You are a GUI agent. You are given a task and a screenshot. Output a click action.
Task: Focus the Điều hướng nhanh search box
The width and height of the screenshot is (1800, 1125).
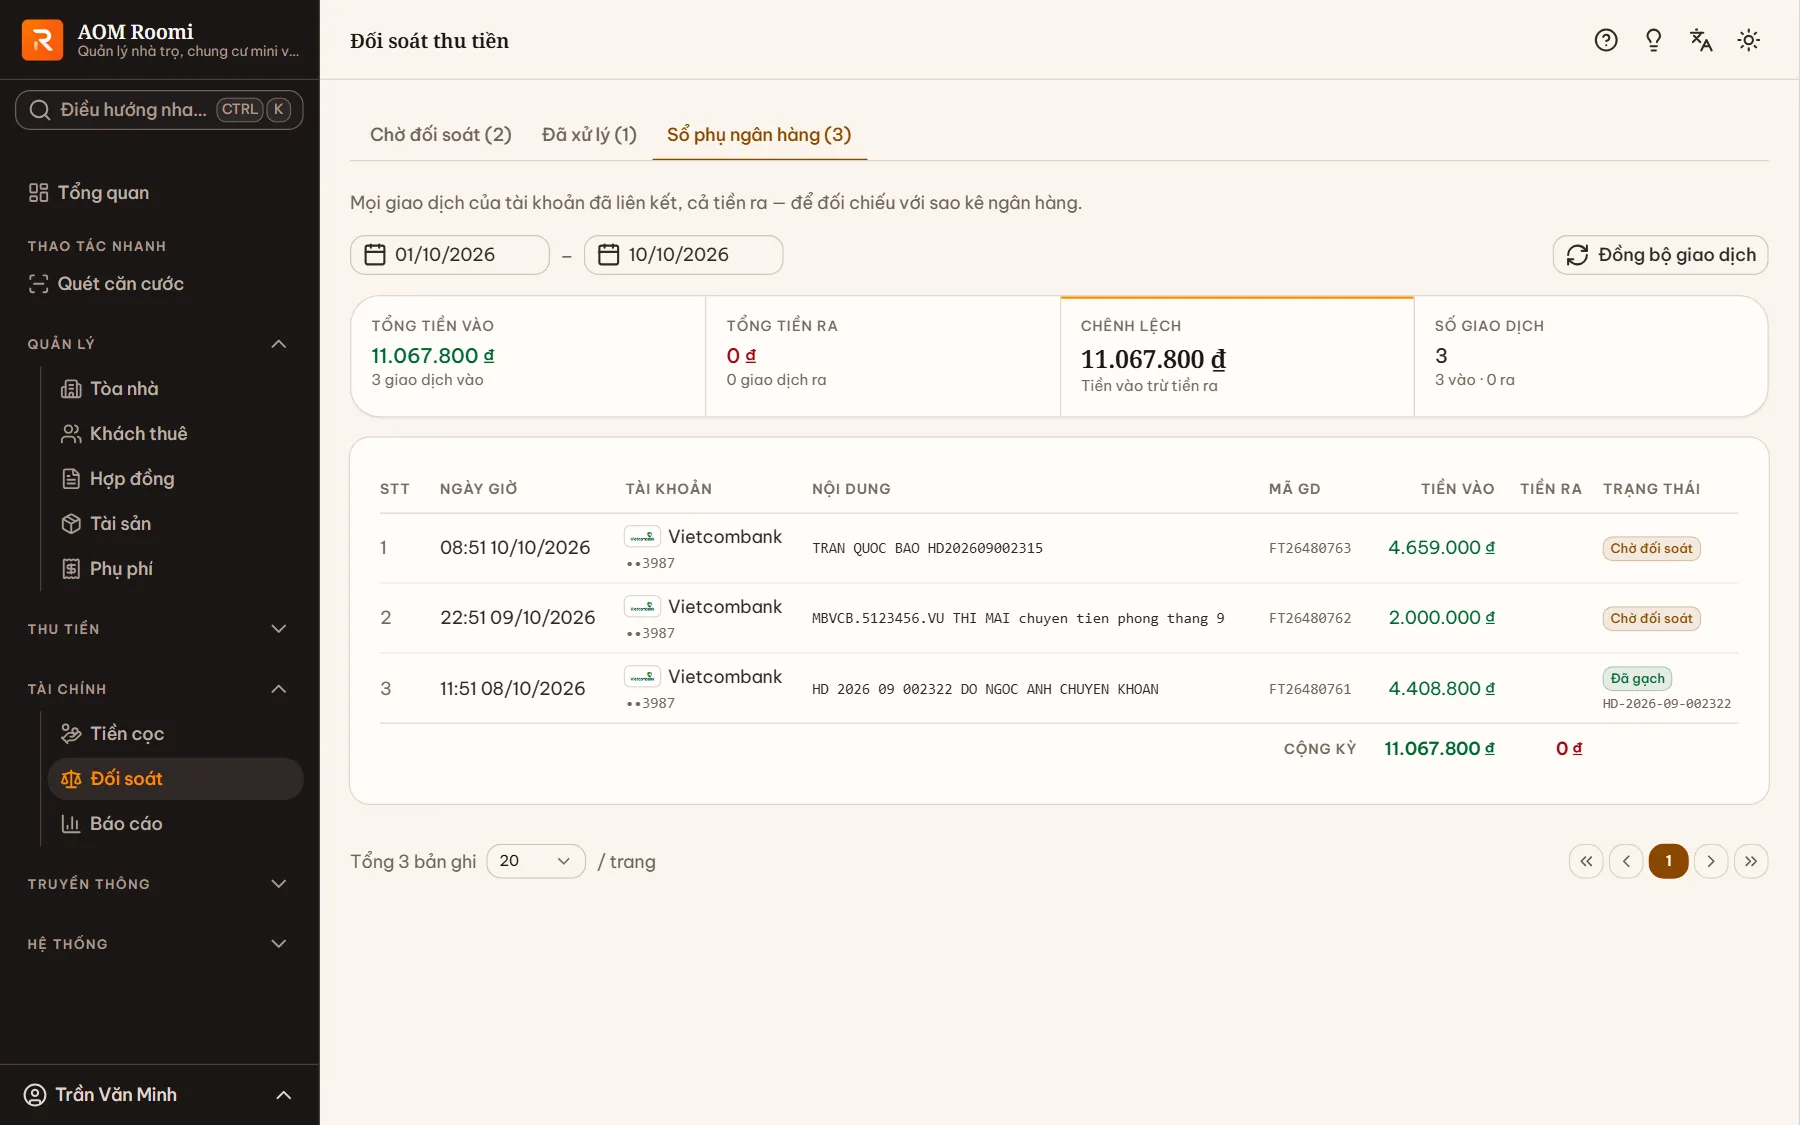pos(160,110)
